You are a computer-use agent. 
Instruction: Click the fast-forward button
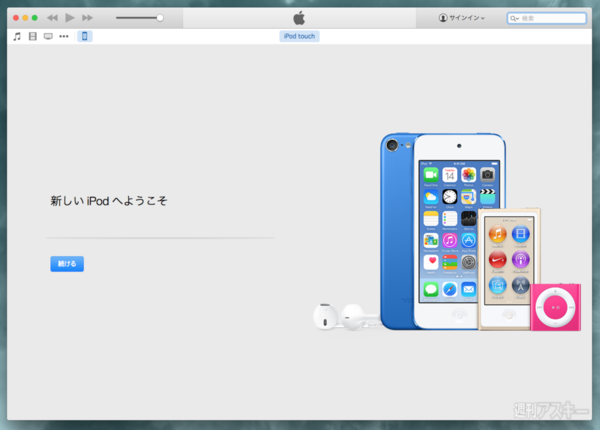point(87,18)
